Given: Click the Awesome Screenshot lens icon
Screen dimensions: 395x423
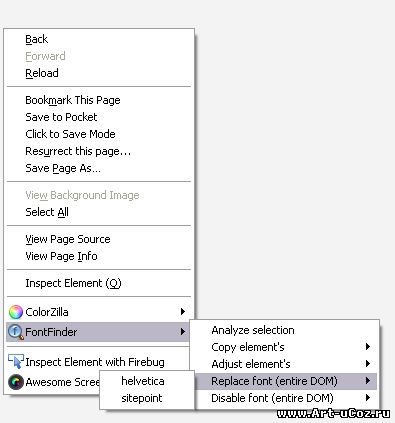Looking at the screenshot, I should pyautogui.click(x=16, y=382).
